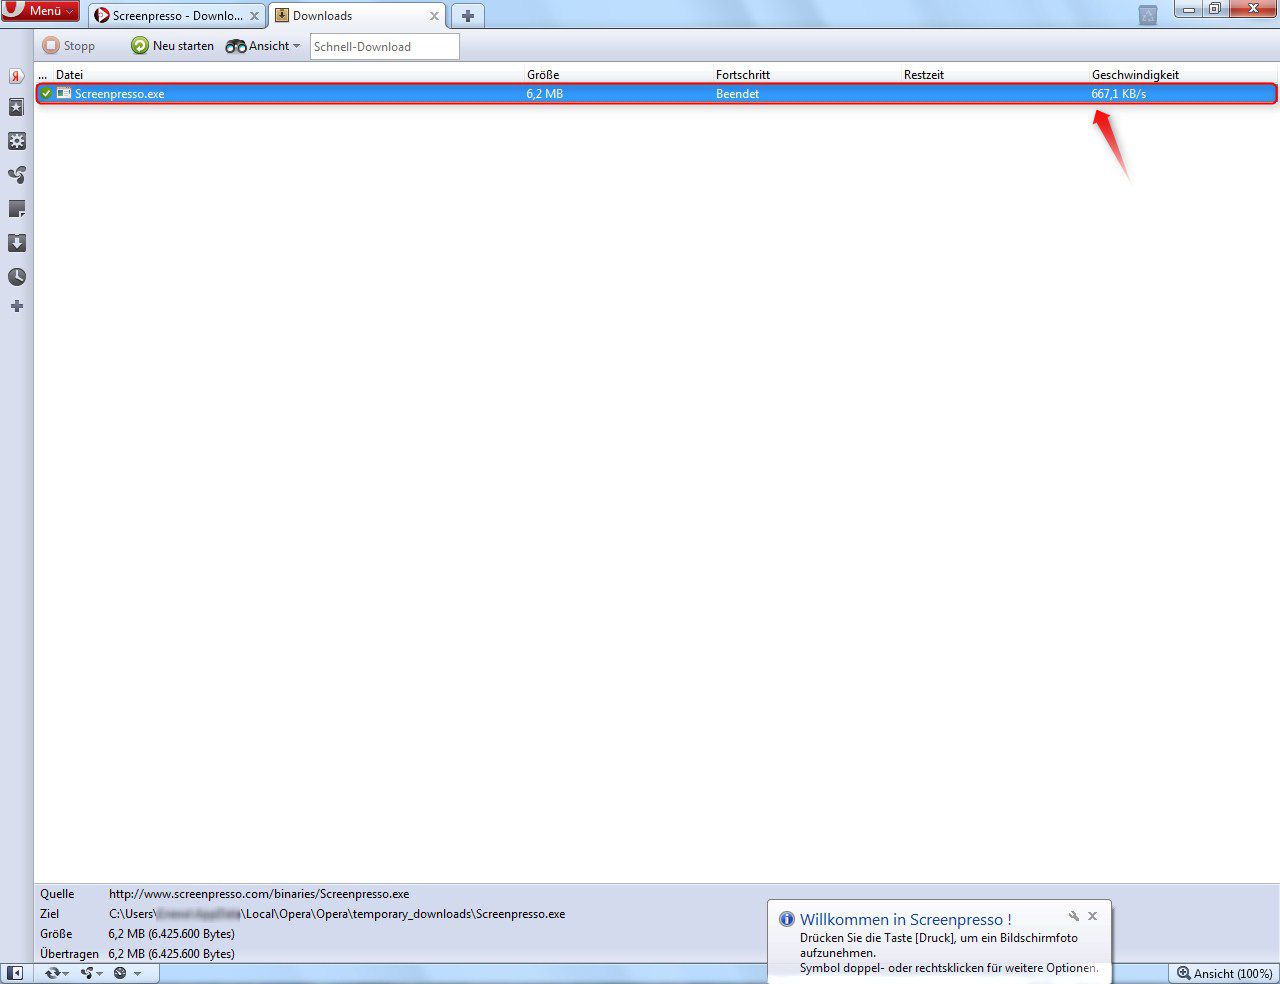Enable Opera Link sync in the status bar

[x=53, y=972]
